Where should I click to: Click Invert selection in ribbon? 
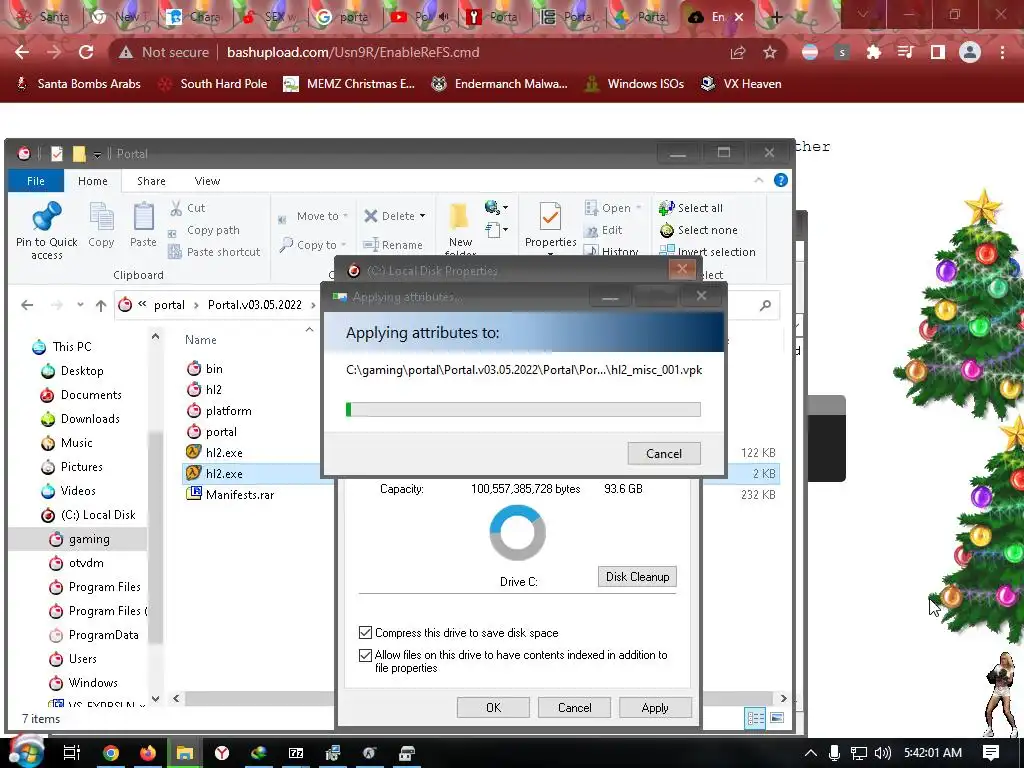tap(707, 251)
